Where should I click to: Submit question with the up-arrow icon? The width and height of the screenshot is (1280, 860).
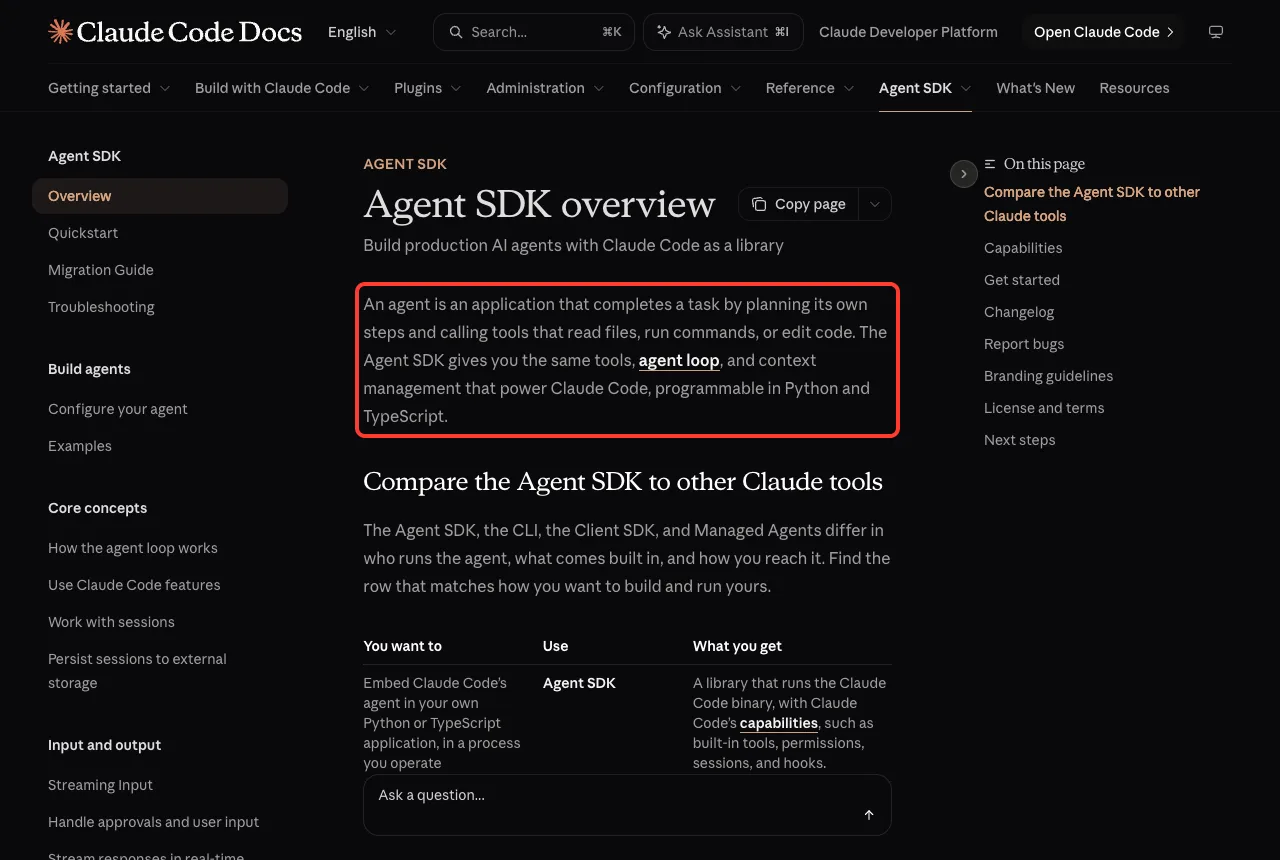[869, 815]
